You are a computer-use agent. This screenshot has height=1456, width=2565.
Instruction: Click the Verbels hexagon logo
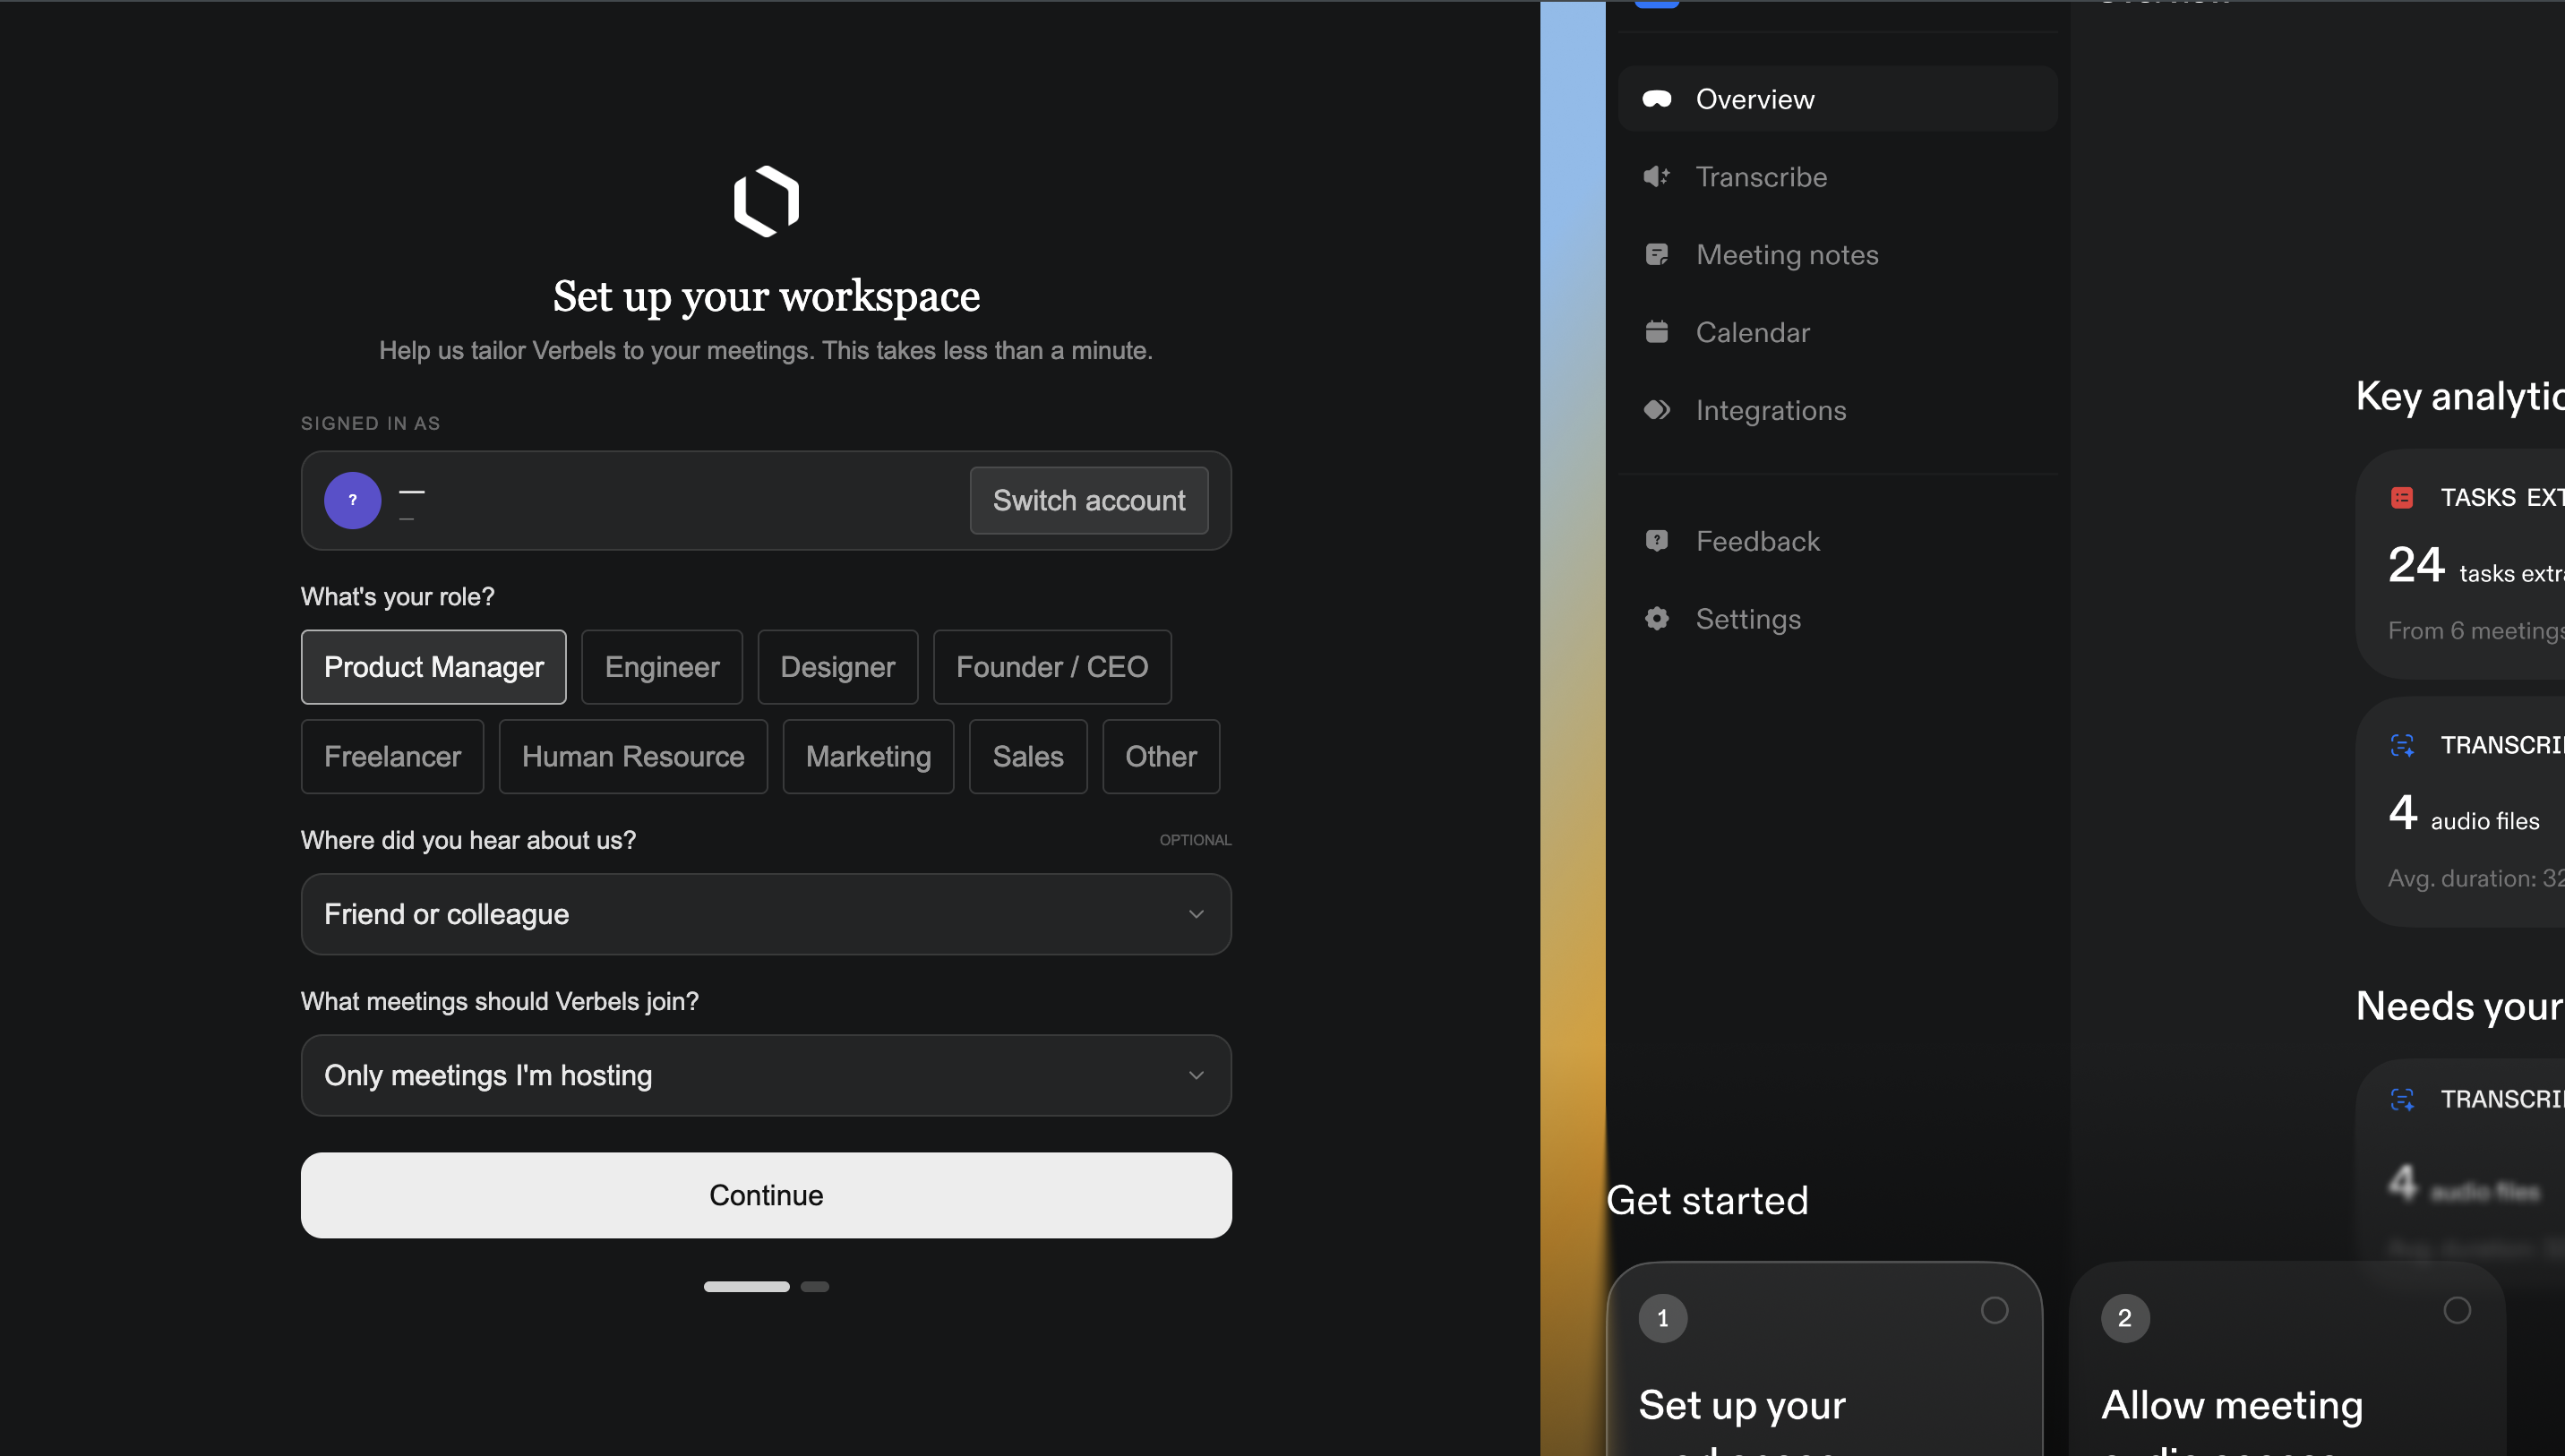pyautogui.click(x=766, y=201)
